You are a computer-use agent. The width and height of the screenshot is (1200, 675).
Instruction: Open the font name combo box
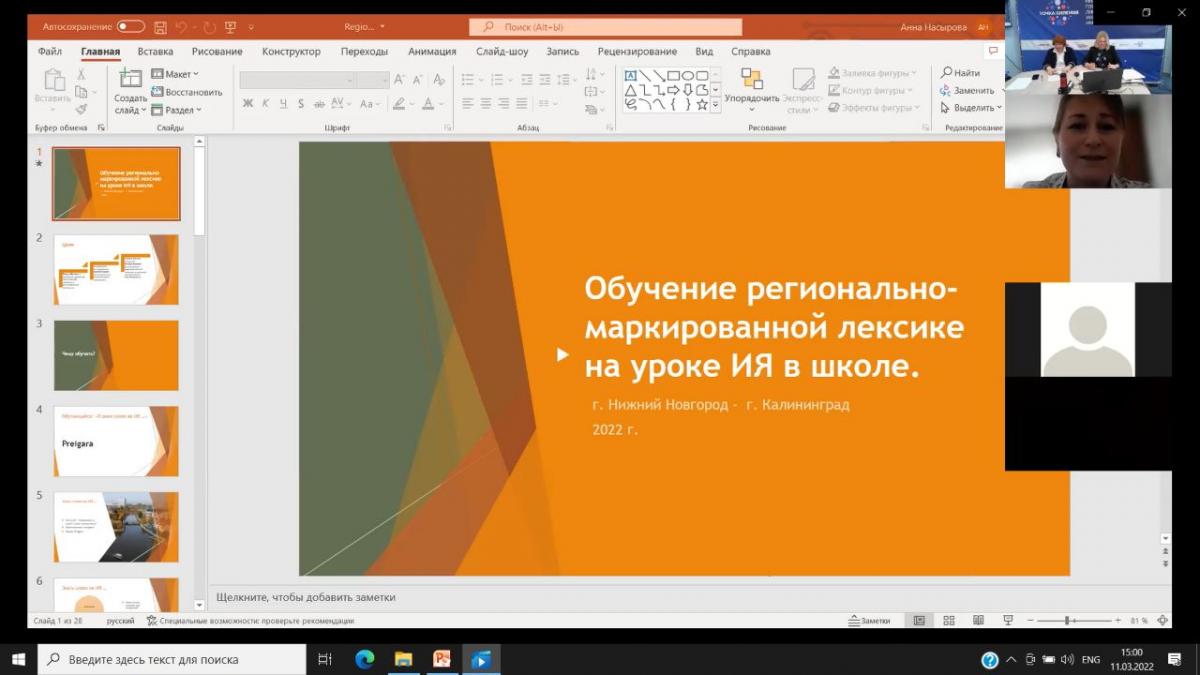297,80
